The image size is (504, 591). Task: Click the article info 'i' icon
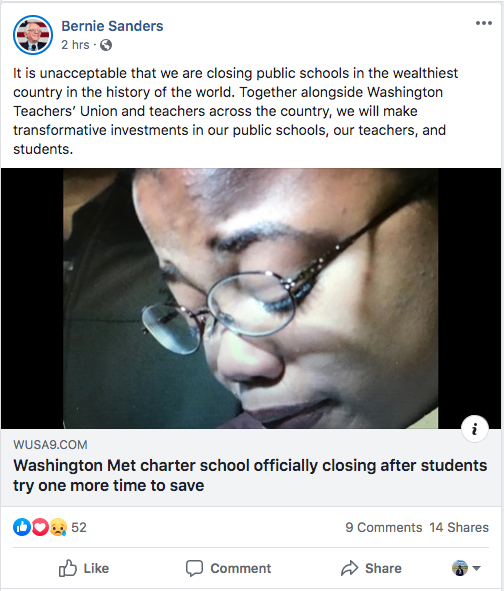tap(475, 429)
